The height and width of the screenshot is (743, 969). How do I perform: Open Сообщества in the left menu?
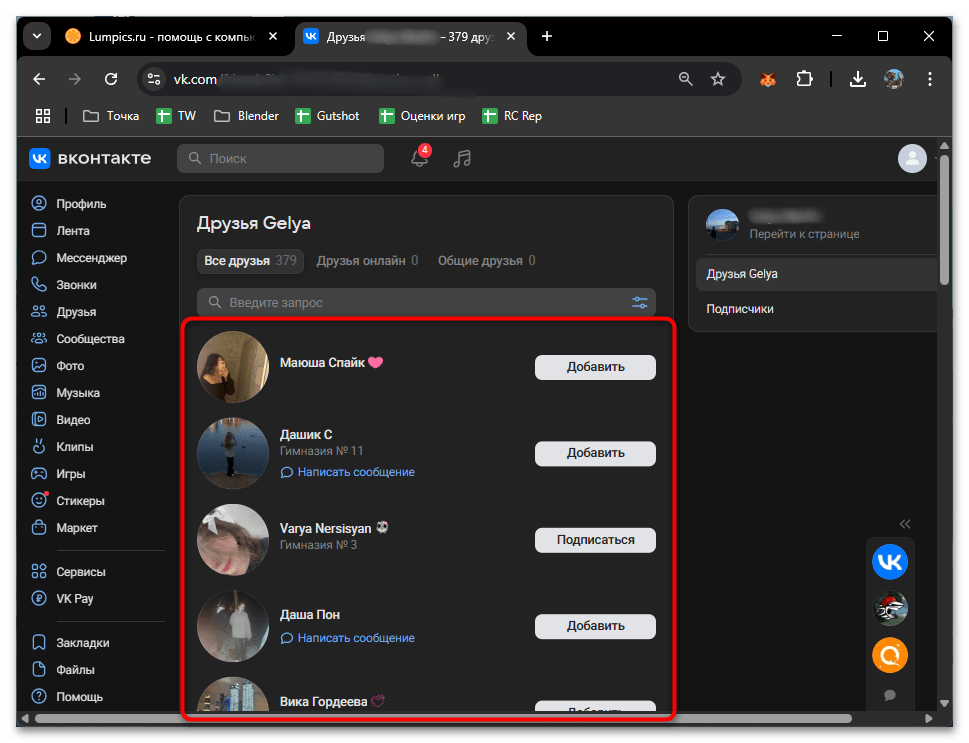(78, 339)
